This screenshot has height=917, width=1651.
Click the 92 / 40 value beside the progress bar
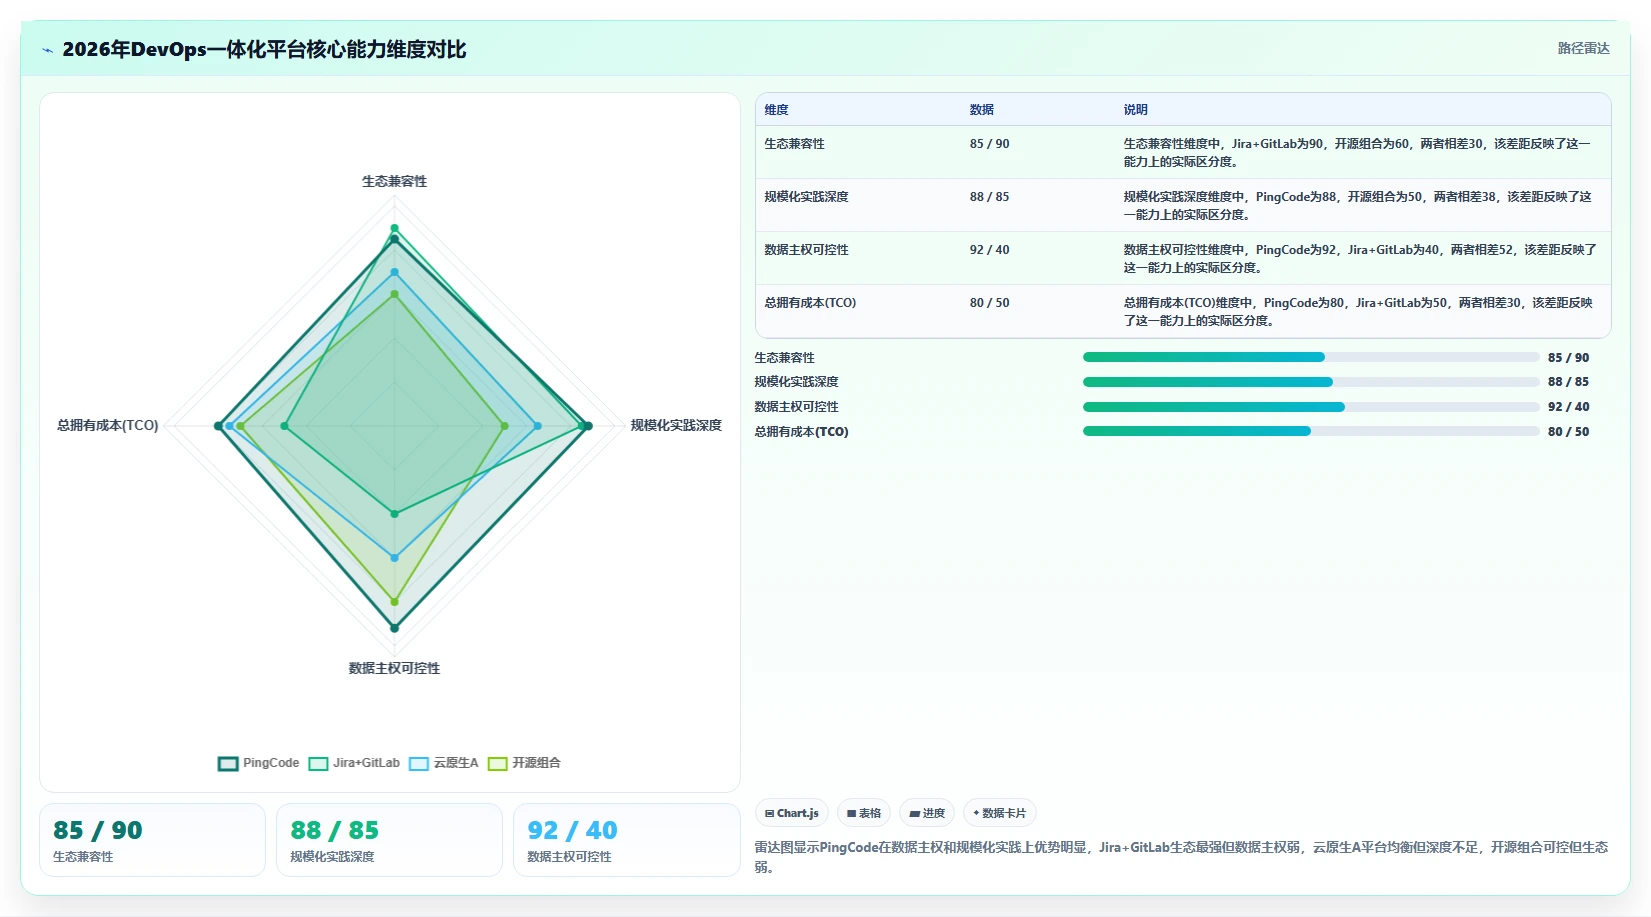1569,407
